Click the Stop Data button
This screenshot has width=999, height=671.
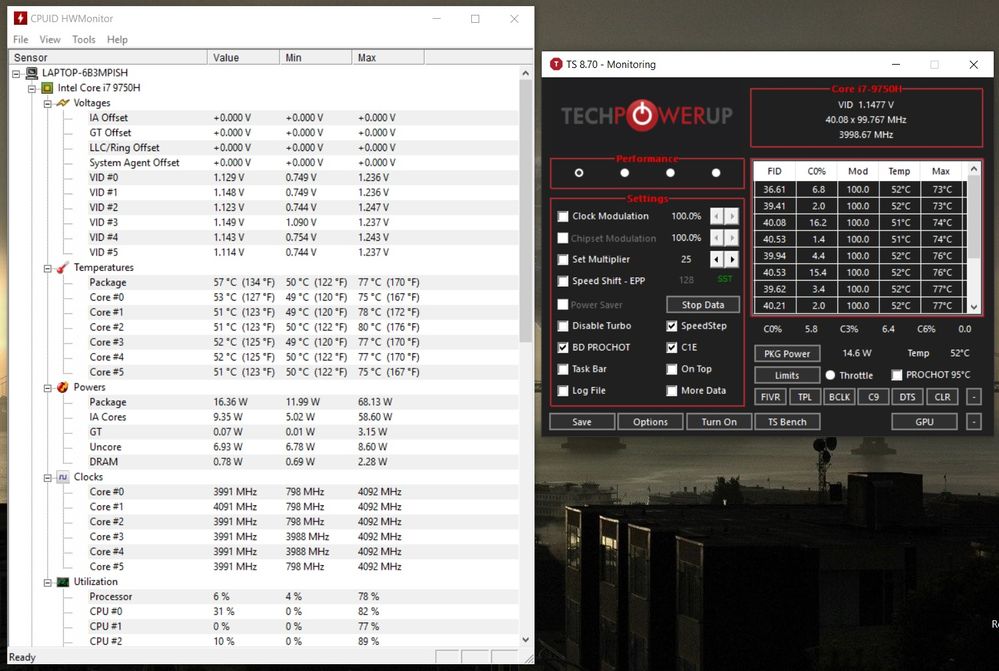[x=703, y=305]
